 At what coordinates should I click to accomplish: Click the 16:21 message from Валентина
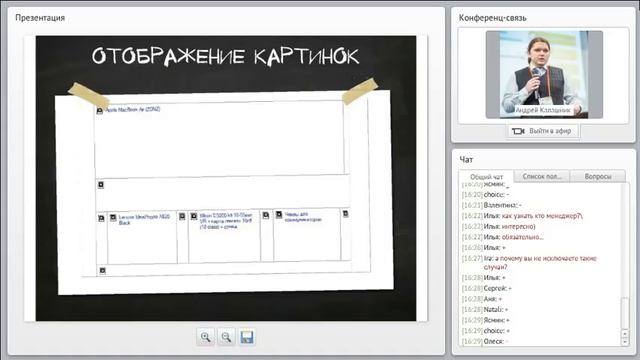(491, 205)
